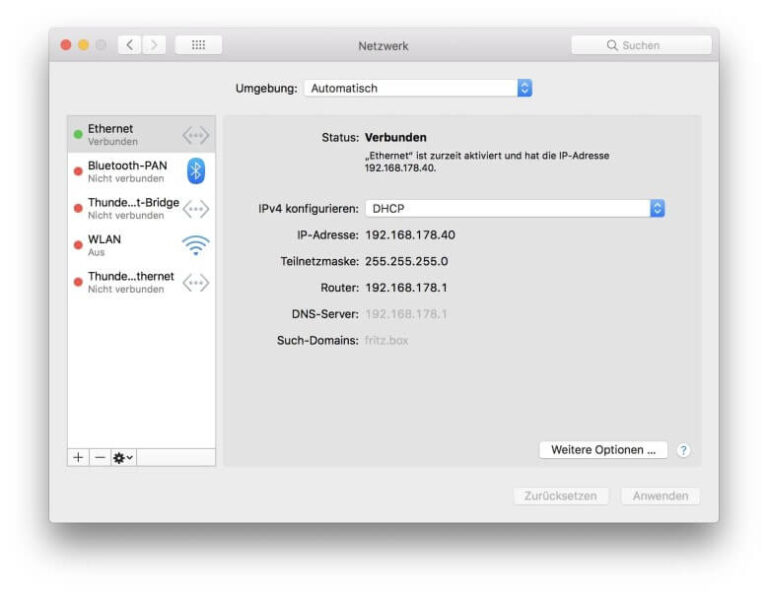768x593 pixels.
Task: Click the blue stepper arrows of Umgebung
Action: coord(525,88)
